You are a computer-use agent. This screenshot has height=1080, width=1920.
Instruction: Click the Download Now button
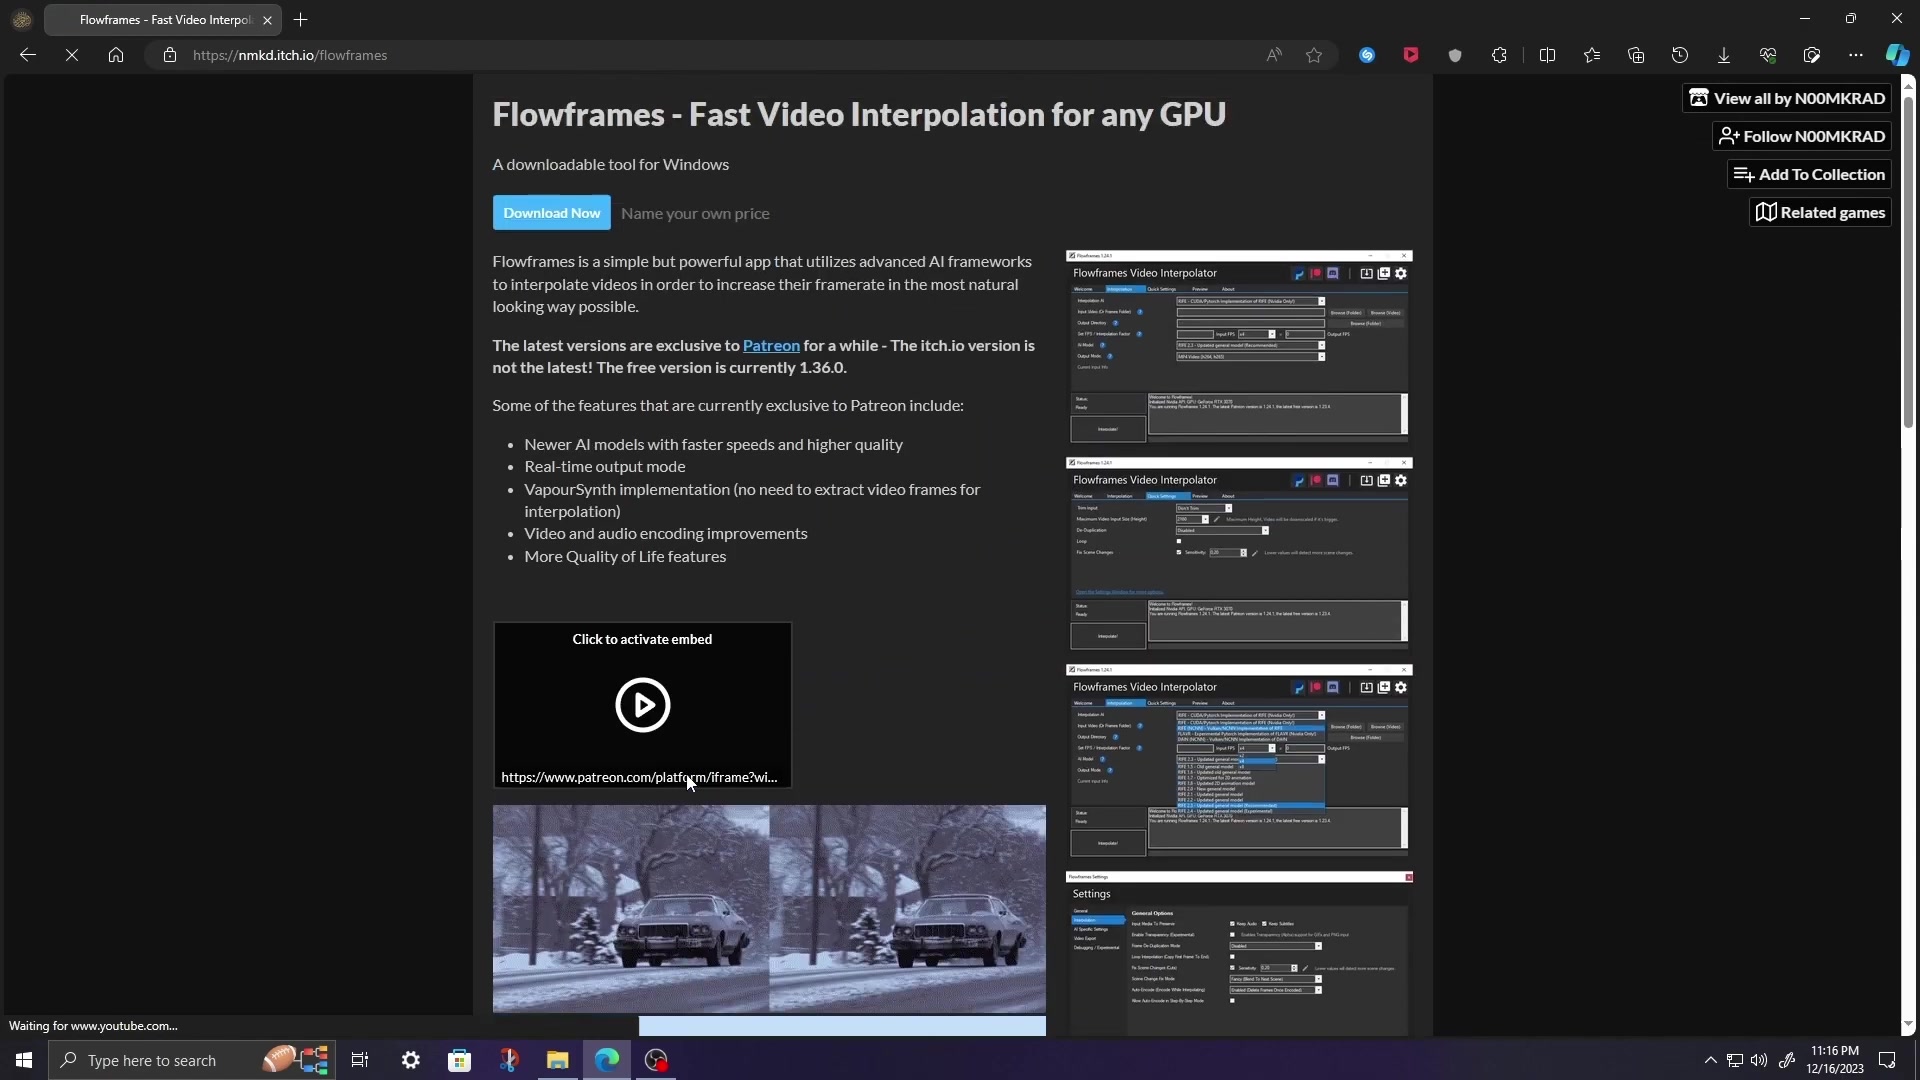click(551, 212)
